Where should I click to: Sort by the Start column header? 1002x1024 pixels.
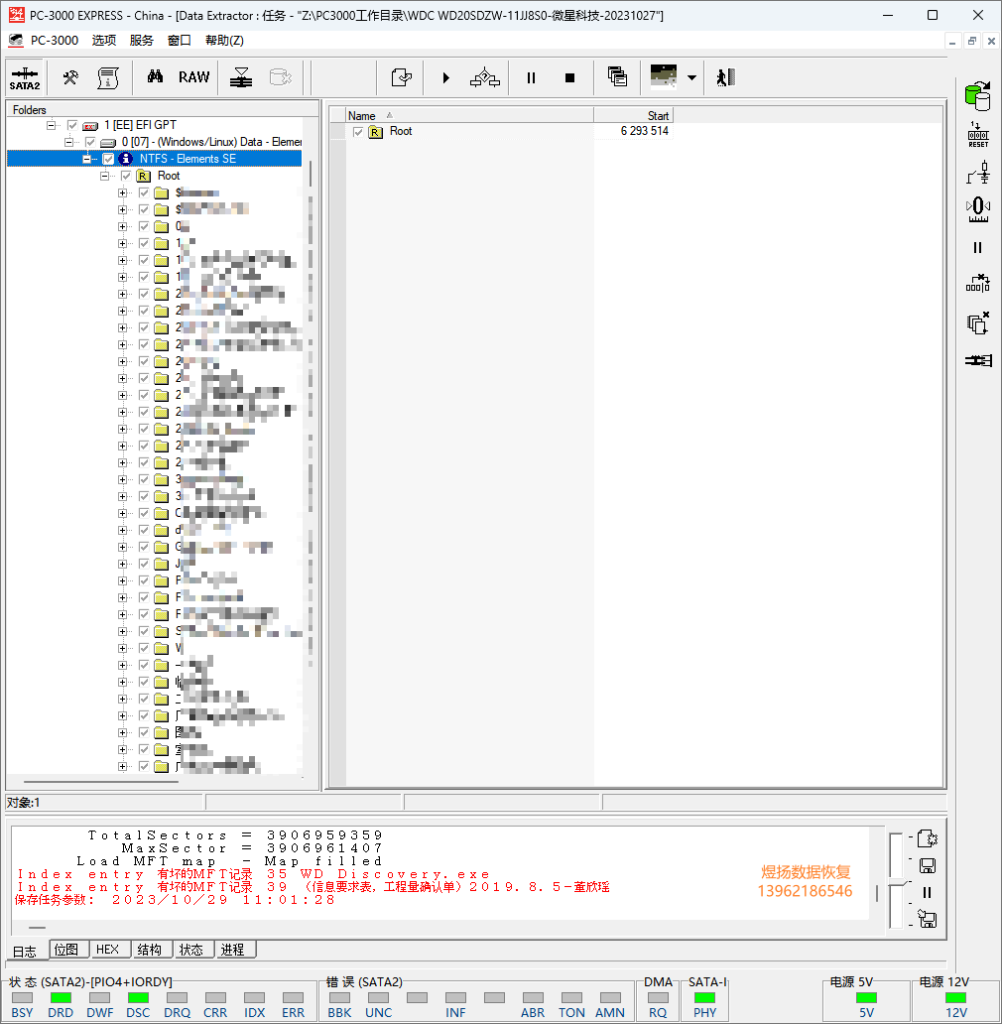point(633,116)
